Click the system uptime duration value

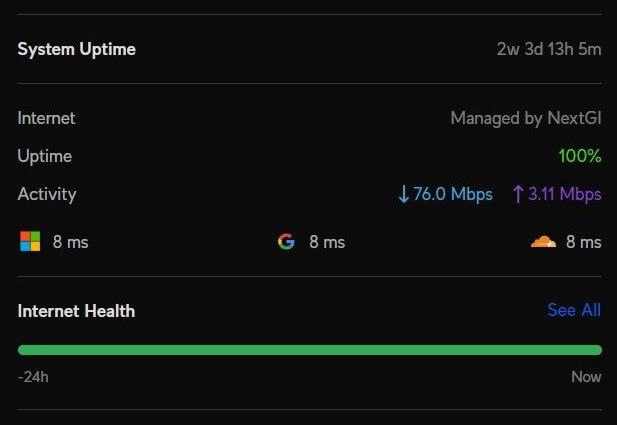click(549, 49)
